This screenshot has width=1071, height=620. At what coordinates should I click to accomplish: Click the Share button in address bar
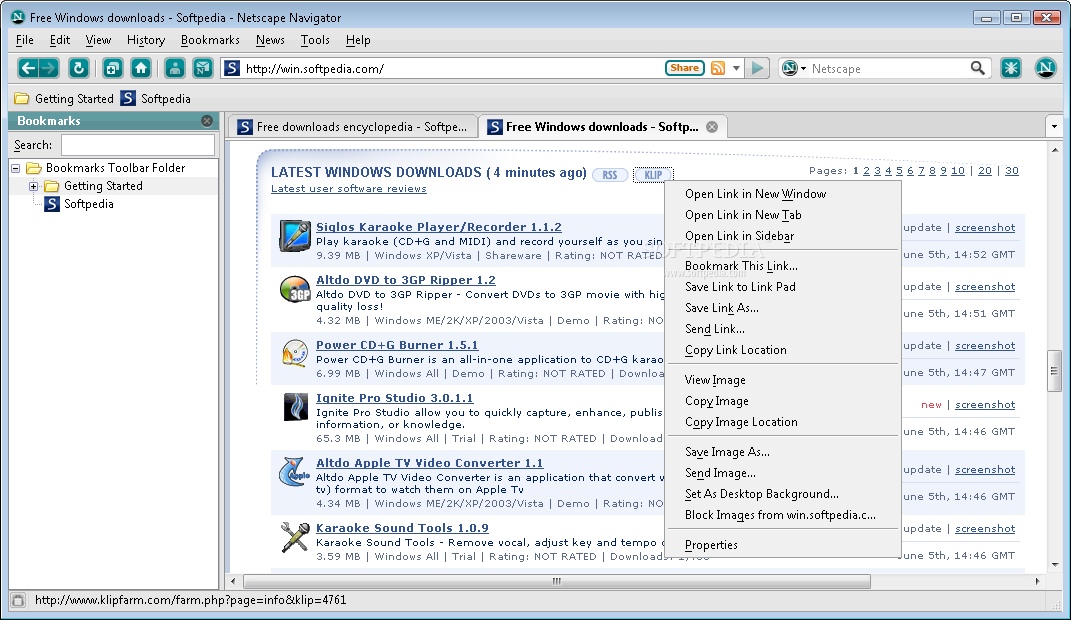[684, 68]
